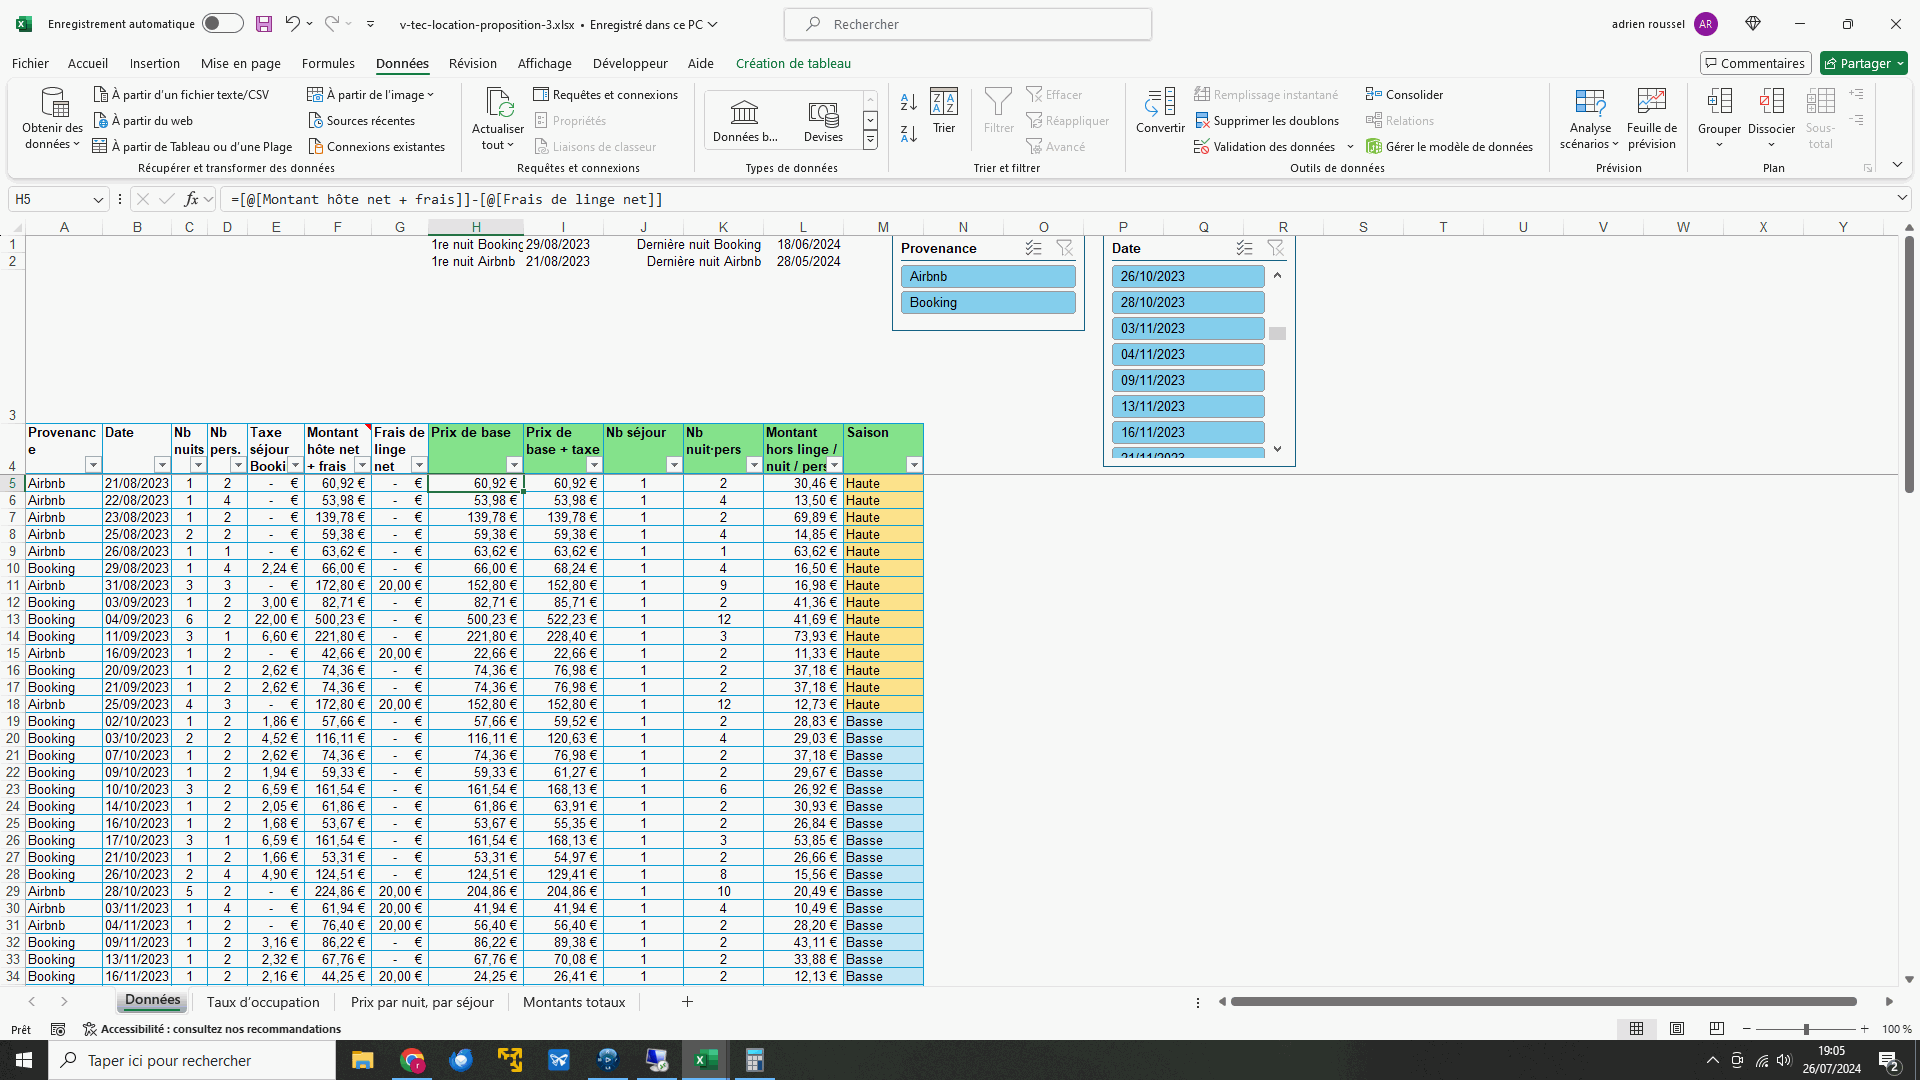Open the Formules ribbon tab
This screenshot has width=1920, height=1080.
(x=328, y=63)
